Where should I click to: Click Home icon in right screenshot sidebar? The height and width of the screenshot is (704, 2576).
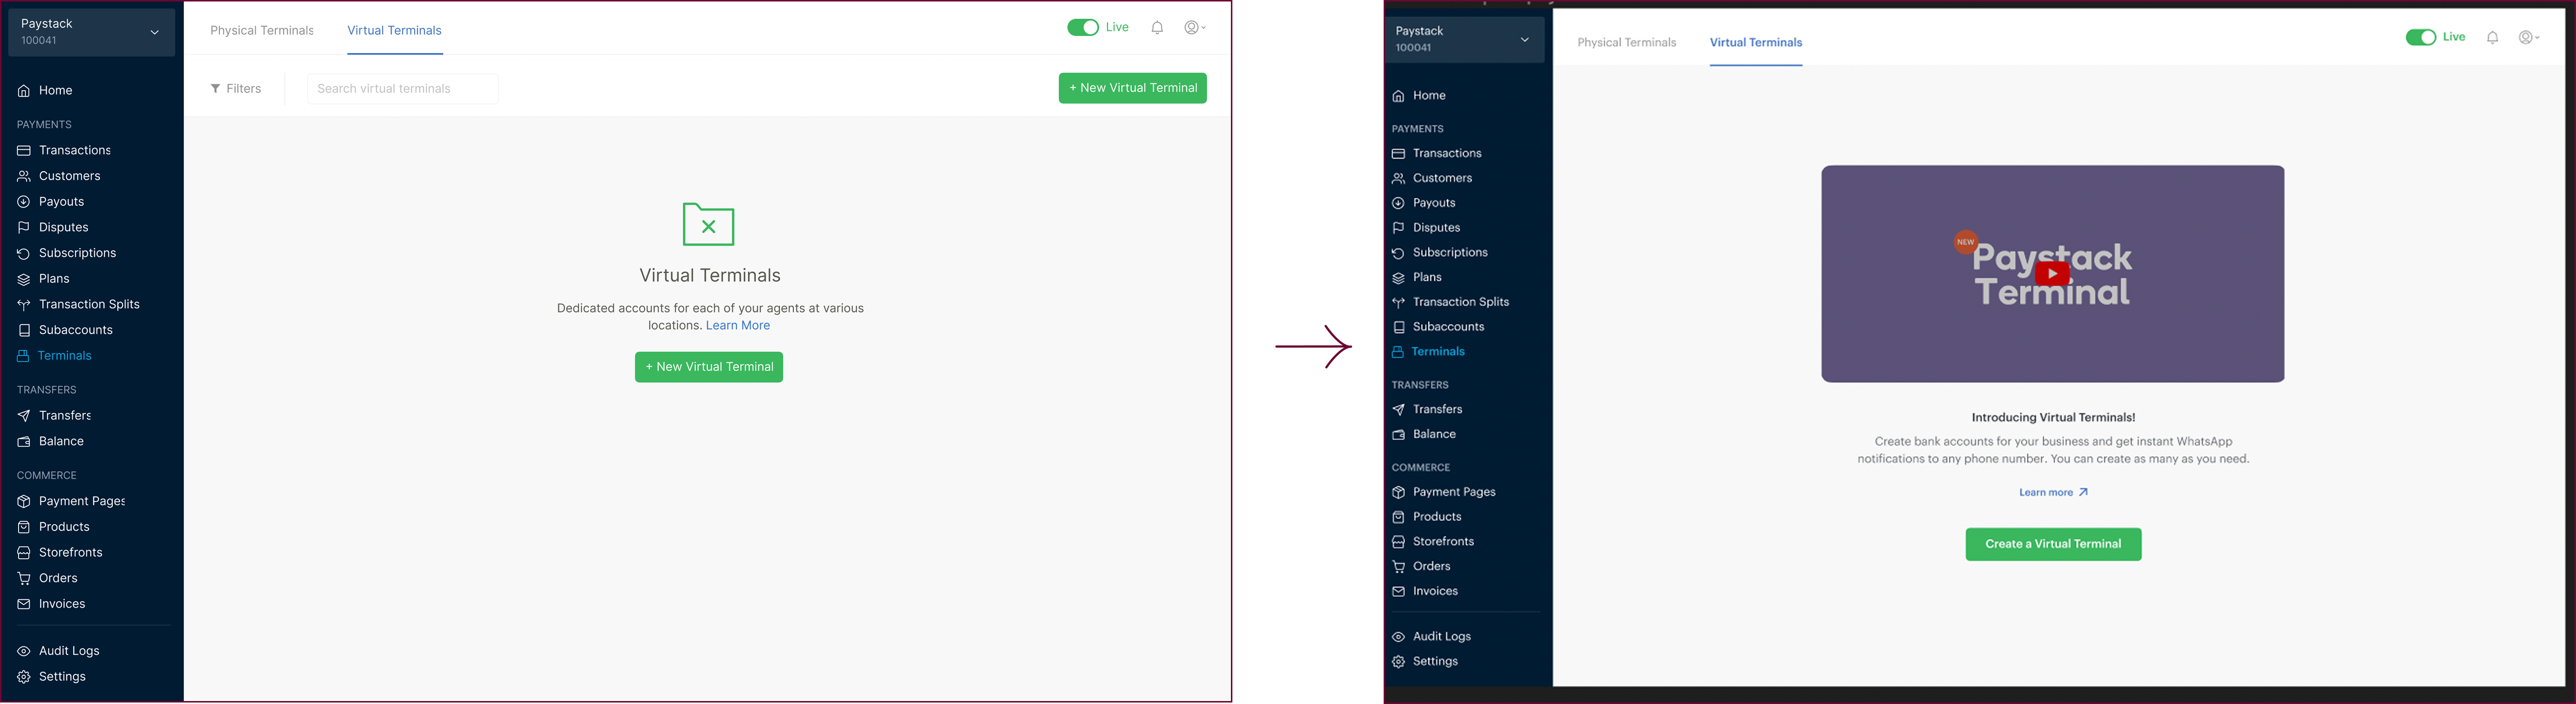click(x=1399, y=96)
